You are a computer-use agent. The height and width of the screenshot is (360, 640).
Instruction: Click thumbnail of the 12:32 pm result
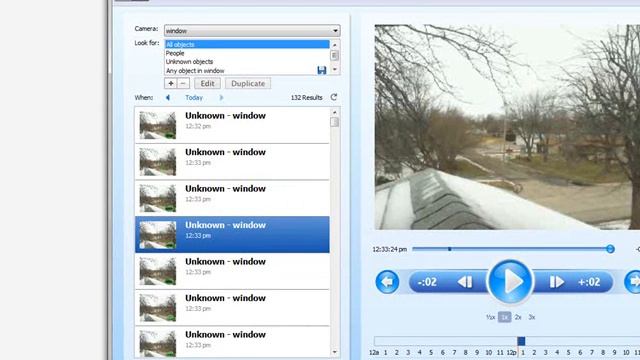coord(158,125)
